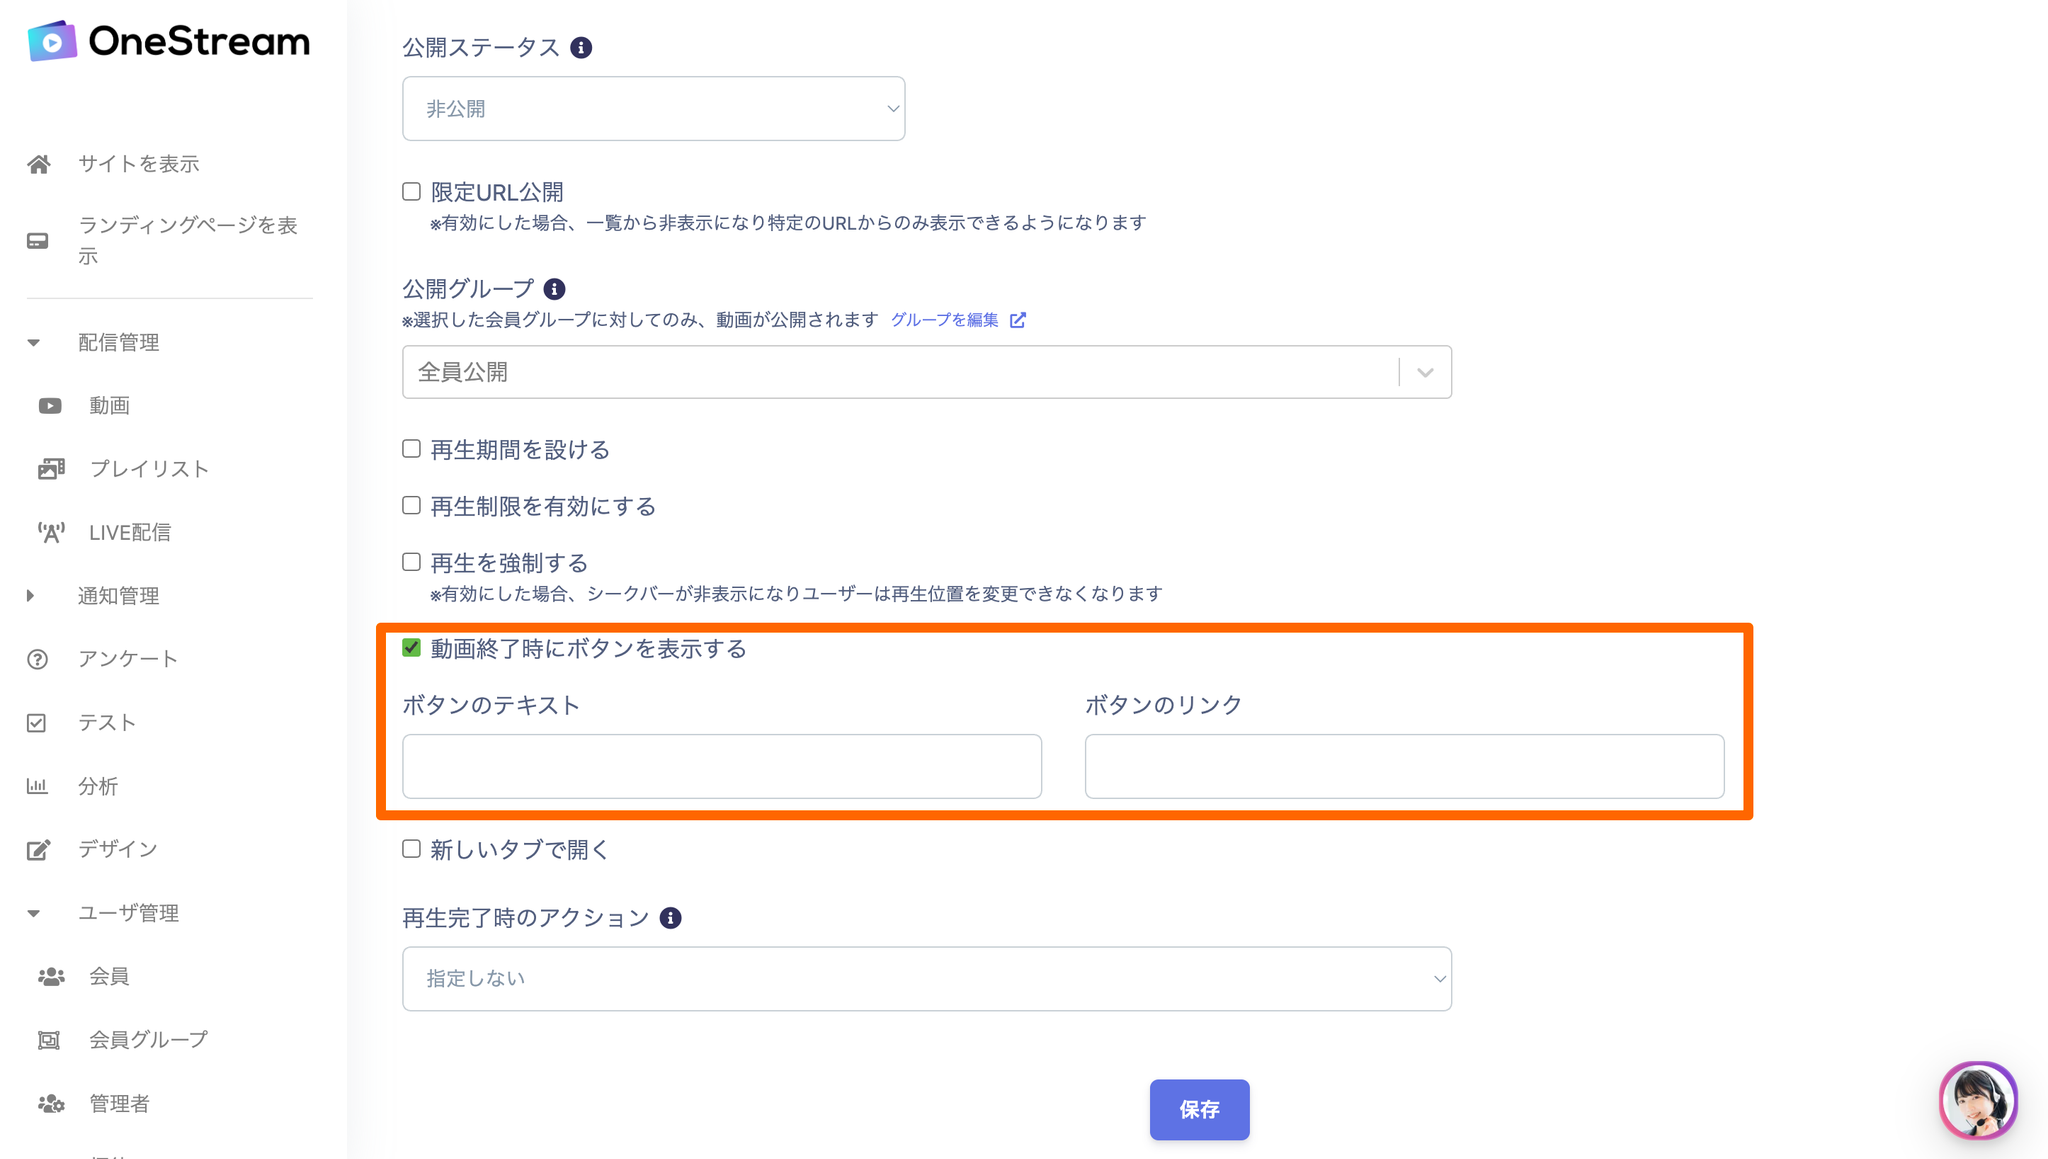Open the 公開ステータス dropdown showing 非公開
Image resolution: width=2048 pixels, height=1159 pixels.
(x=653, y=109)
